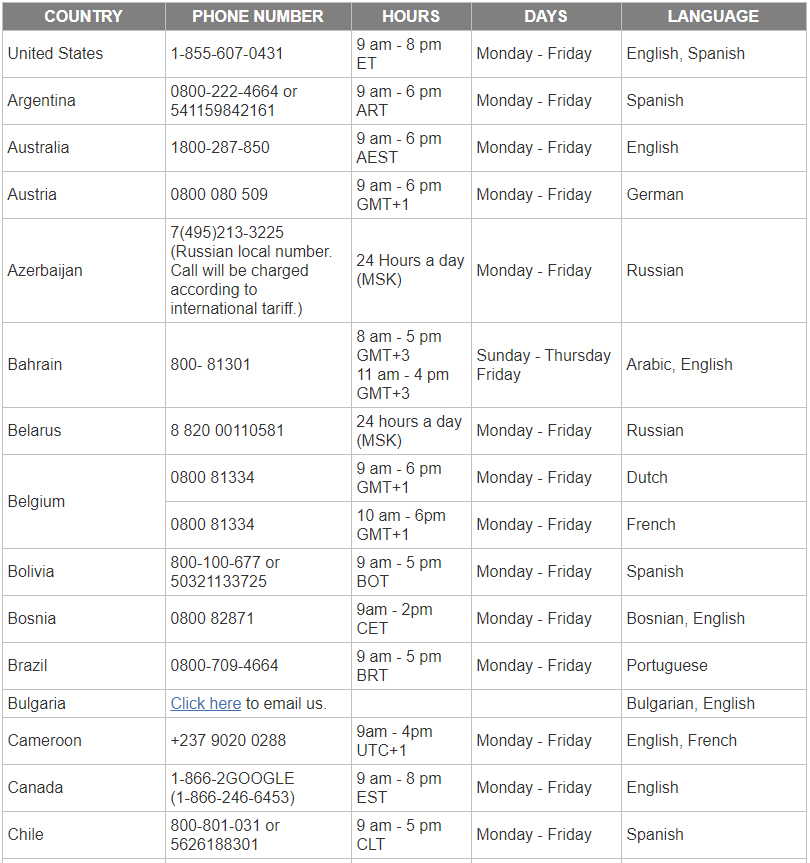
Task: Click the Belgium French language cell
Action: [x=651, y=524]
